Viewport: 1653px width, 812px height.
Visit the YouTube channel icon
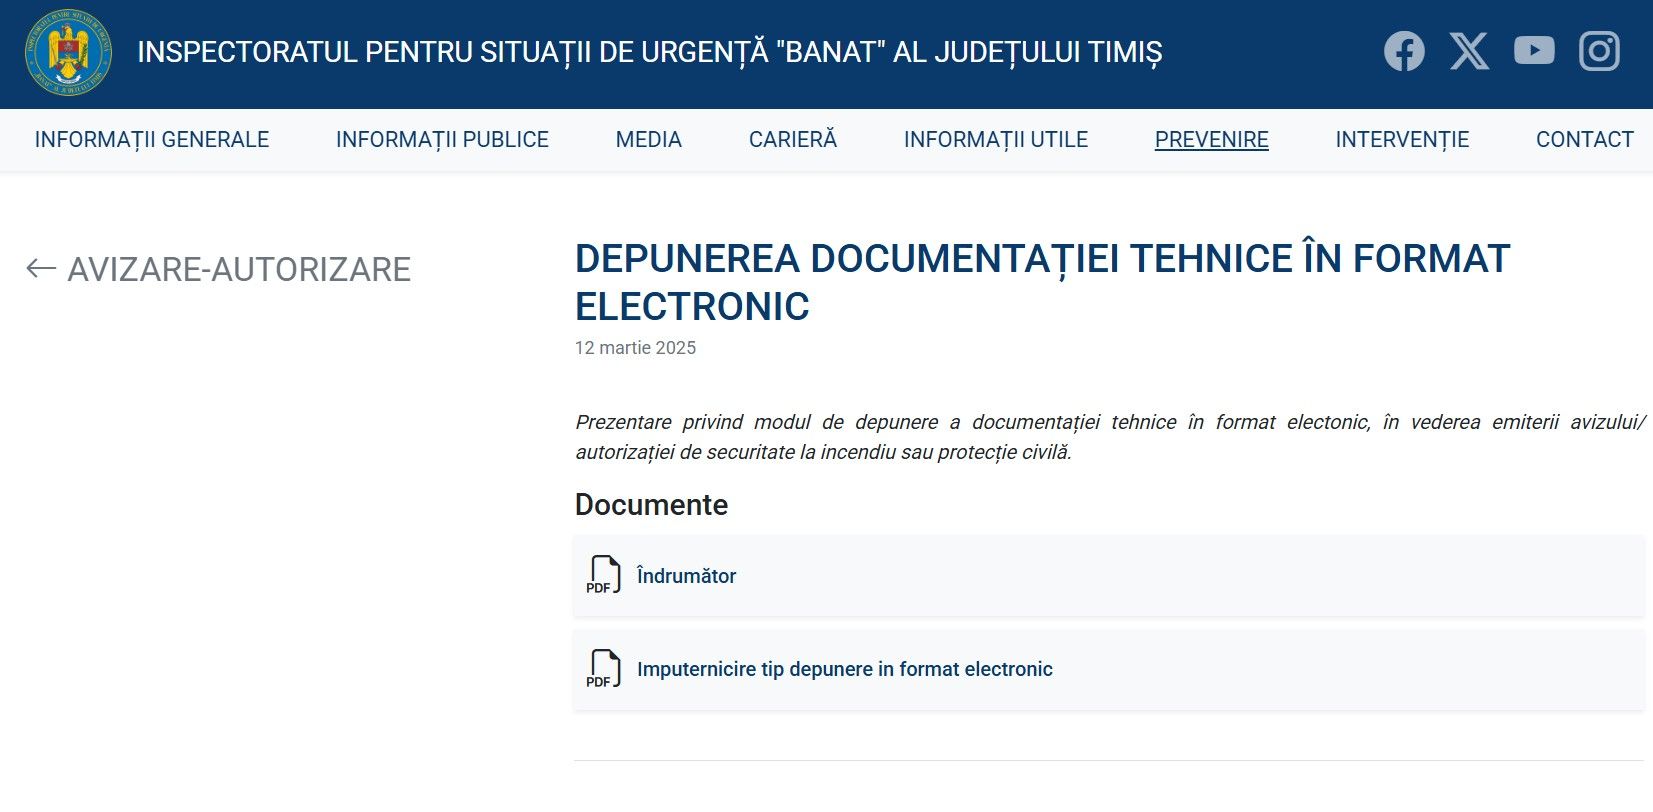point(1534,51)
